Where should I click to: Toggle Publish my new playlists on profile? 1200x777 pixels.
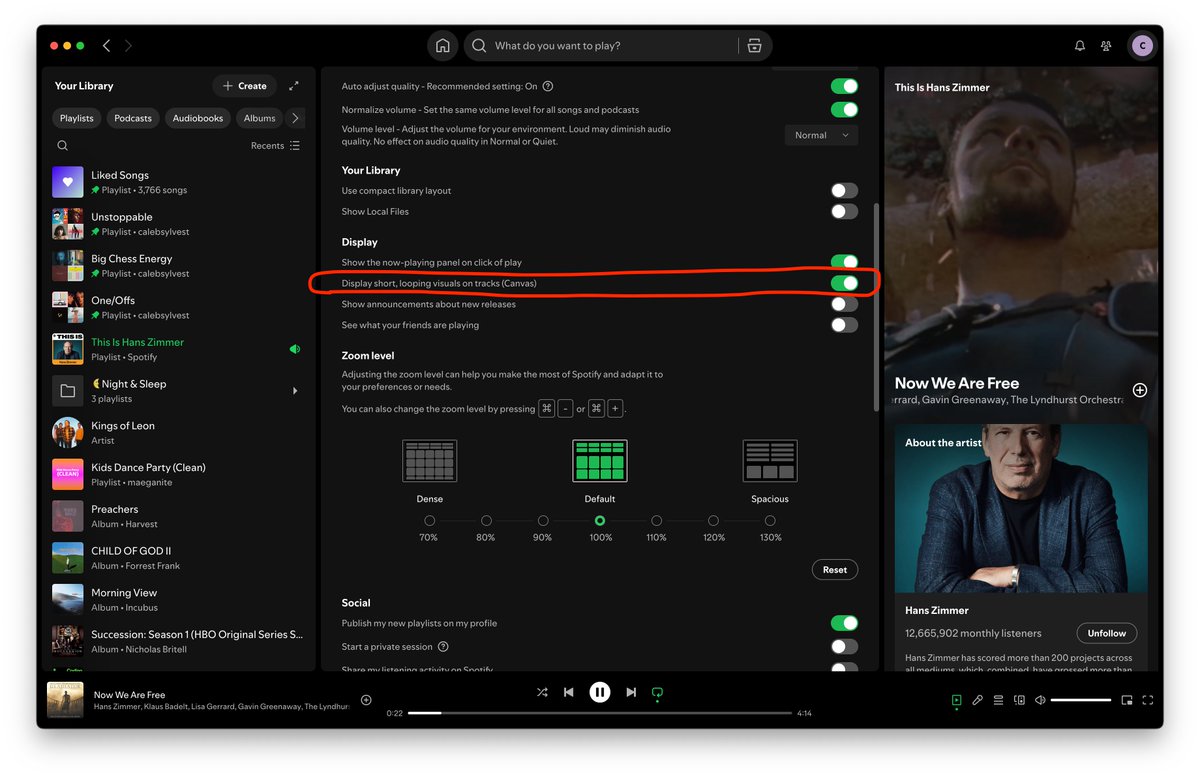pyautogui.click(x=844, y=623)
